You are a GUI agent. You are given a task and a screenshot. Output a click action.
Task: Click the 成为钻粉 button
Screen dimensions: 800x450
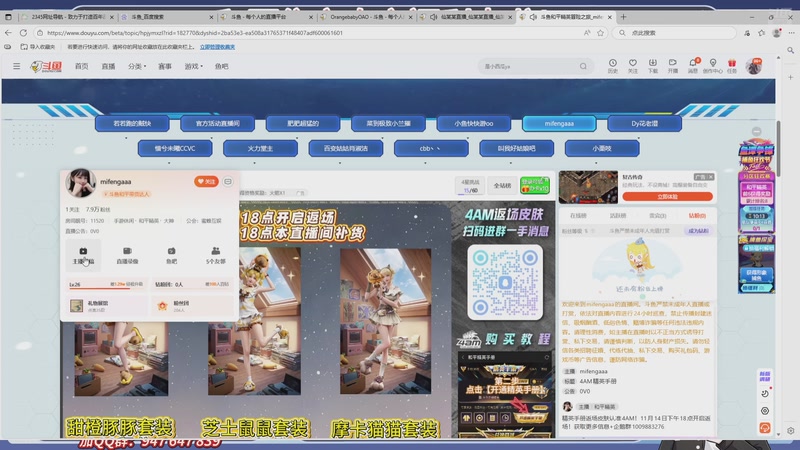coord(698,231)
